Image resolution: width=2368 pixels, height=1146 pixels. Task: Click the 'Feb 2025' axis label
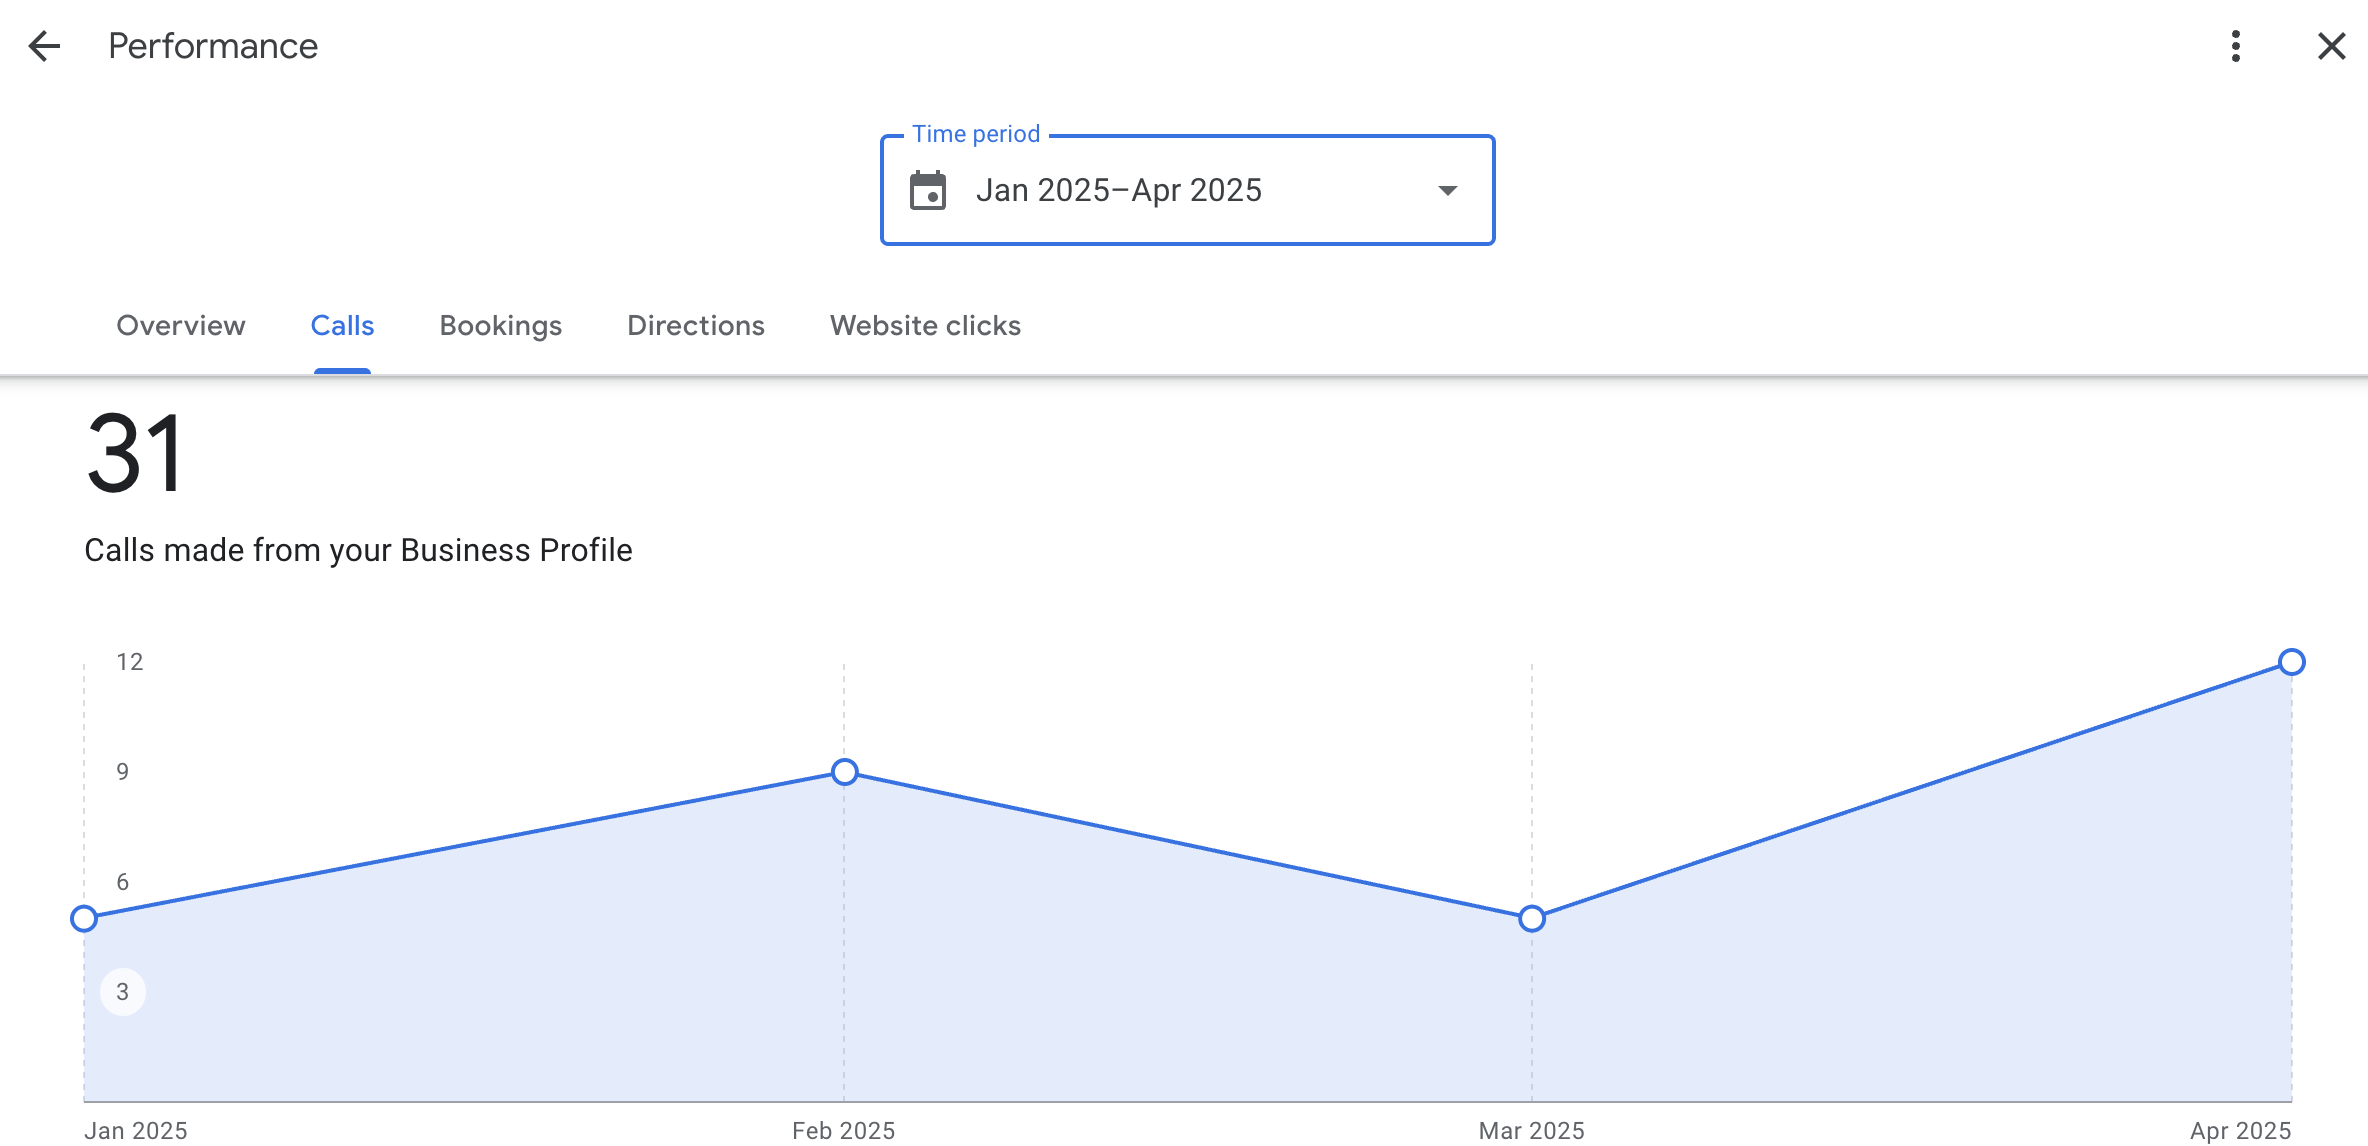(x=844, y=1130)
